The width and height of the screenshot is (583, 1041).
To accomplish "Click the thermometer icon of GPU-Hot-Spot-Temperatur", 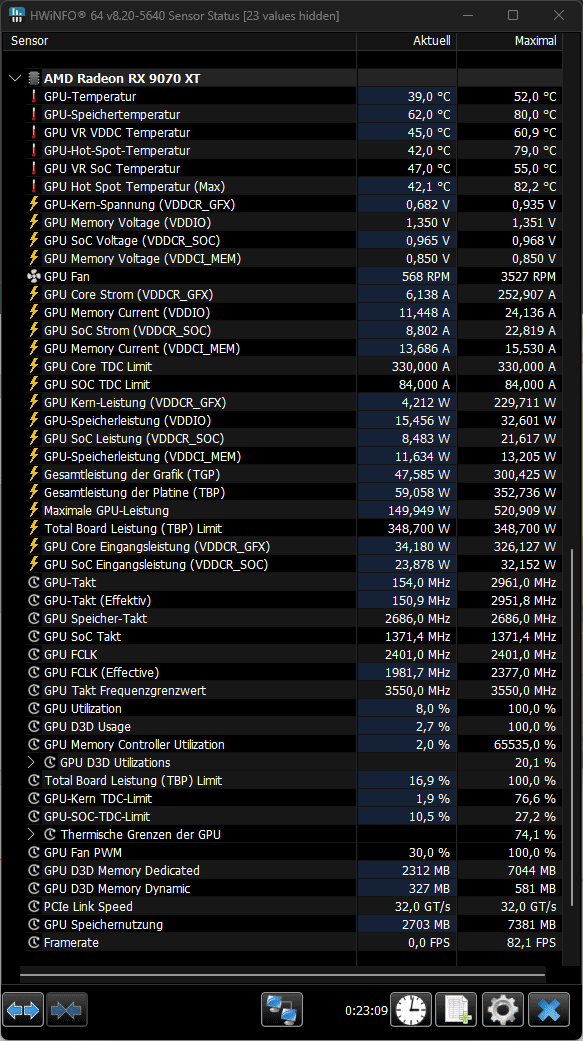I will click(x=34, y=150).
